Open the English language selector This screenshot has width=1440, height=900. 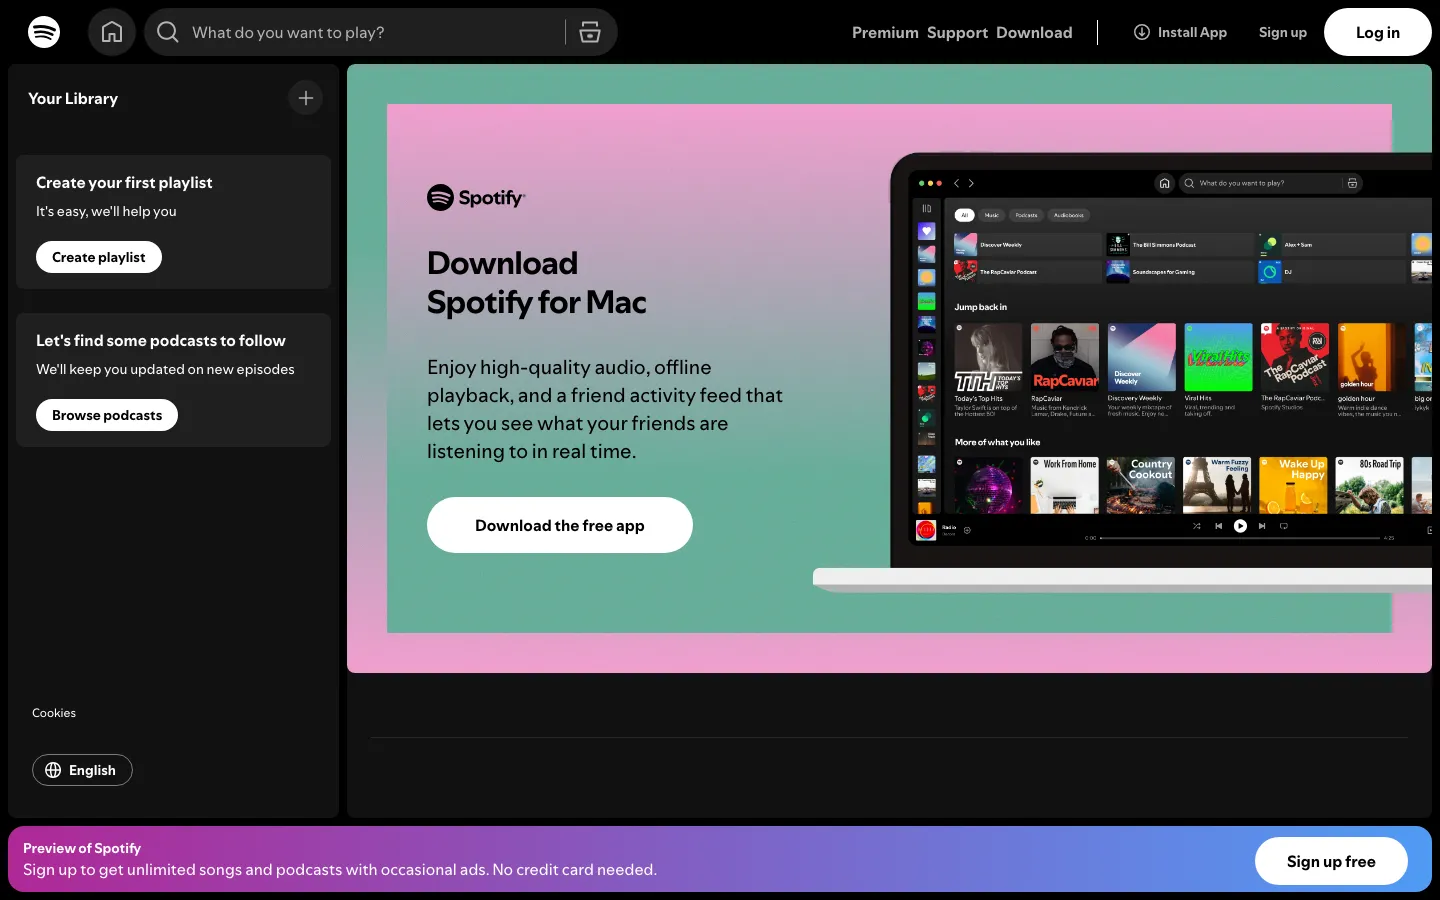click(82, 770)
